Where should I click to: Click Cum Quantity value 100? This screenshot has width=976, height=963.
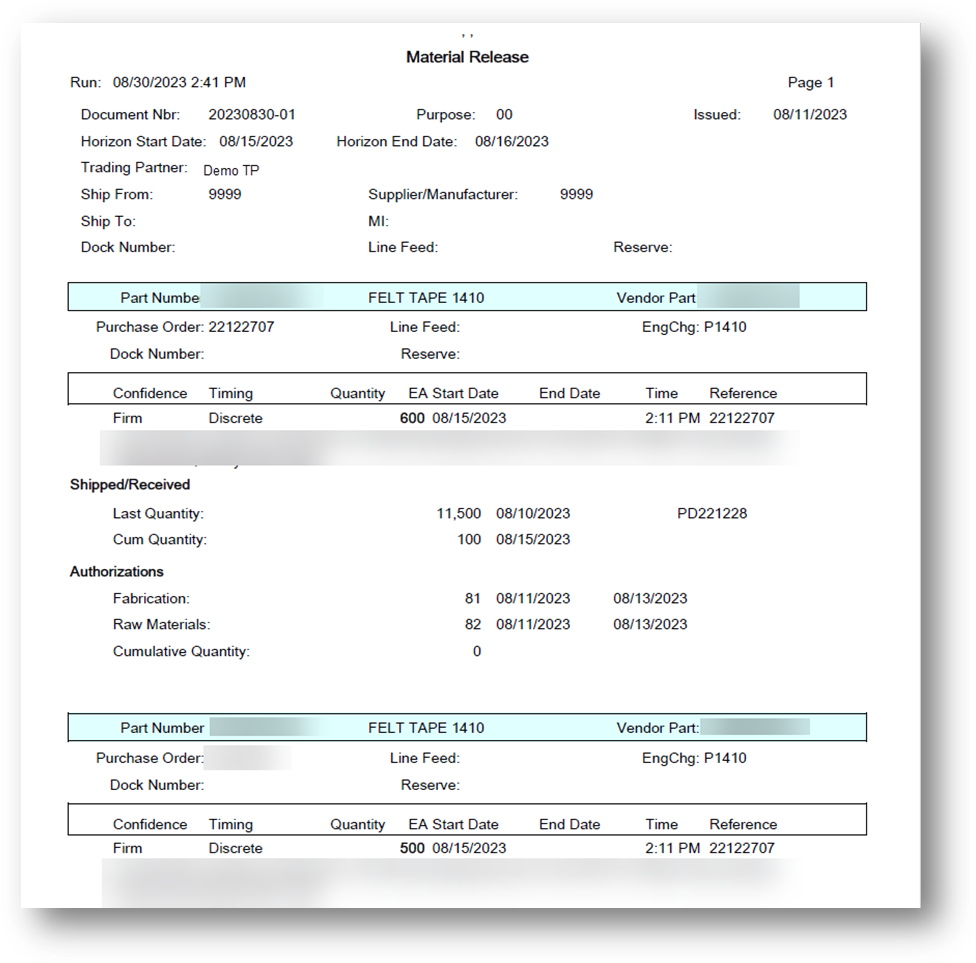[469, 539]
